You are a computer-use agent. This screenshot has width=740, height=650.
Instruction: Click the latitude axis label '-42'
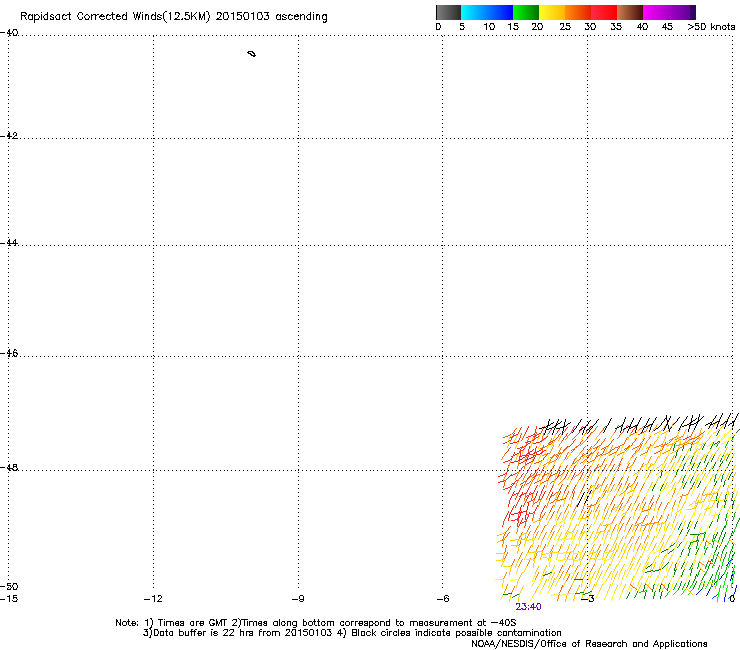tap(9, 135)
